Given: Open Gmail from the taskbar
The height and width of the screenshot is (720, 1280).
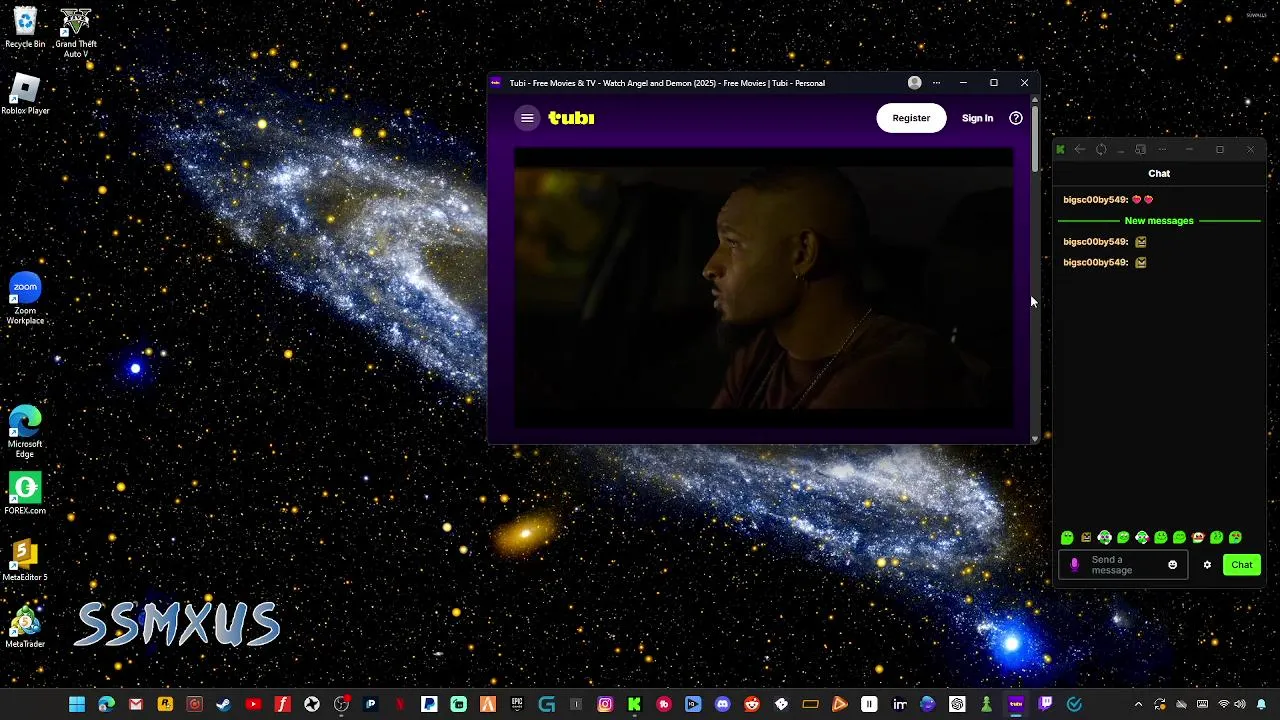Looking at the screenshot, I should 136,705.
